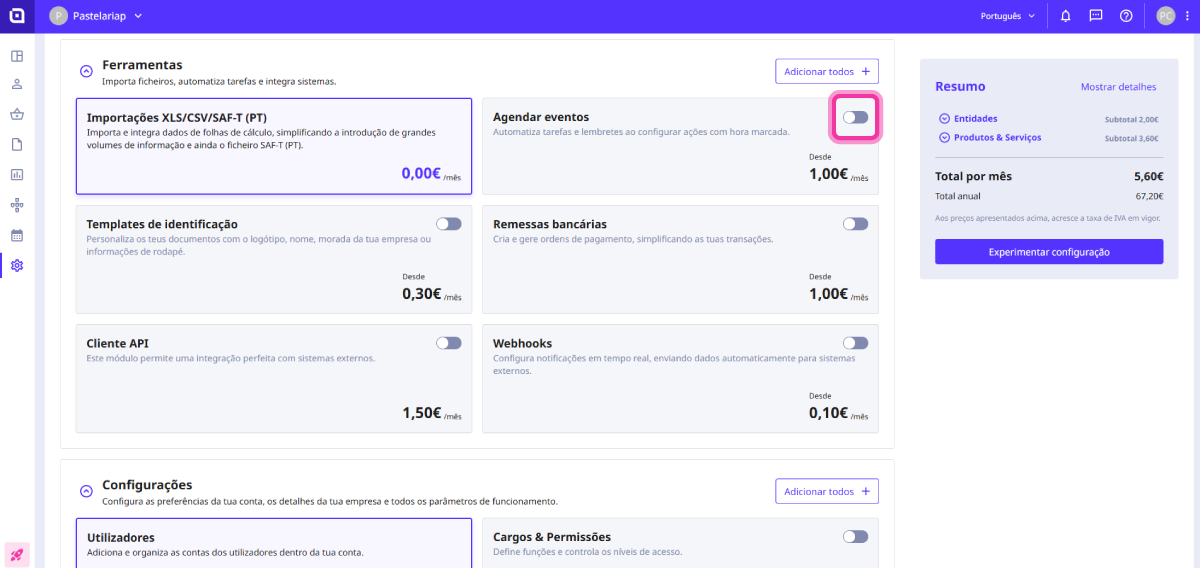Click the 1,50€ price on Cliente API card
The height and width of the screenshot is (568, 1200).
tap(421, 413)
